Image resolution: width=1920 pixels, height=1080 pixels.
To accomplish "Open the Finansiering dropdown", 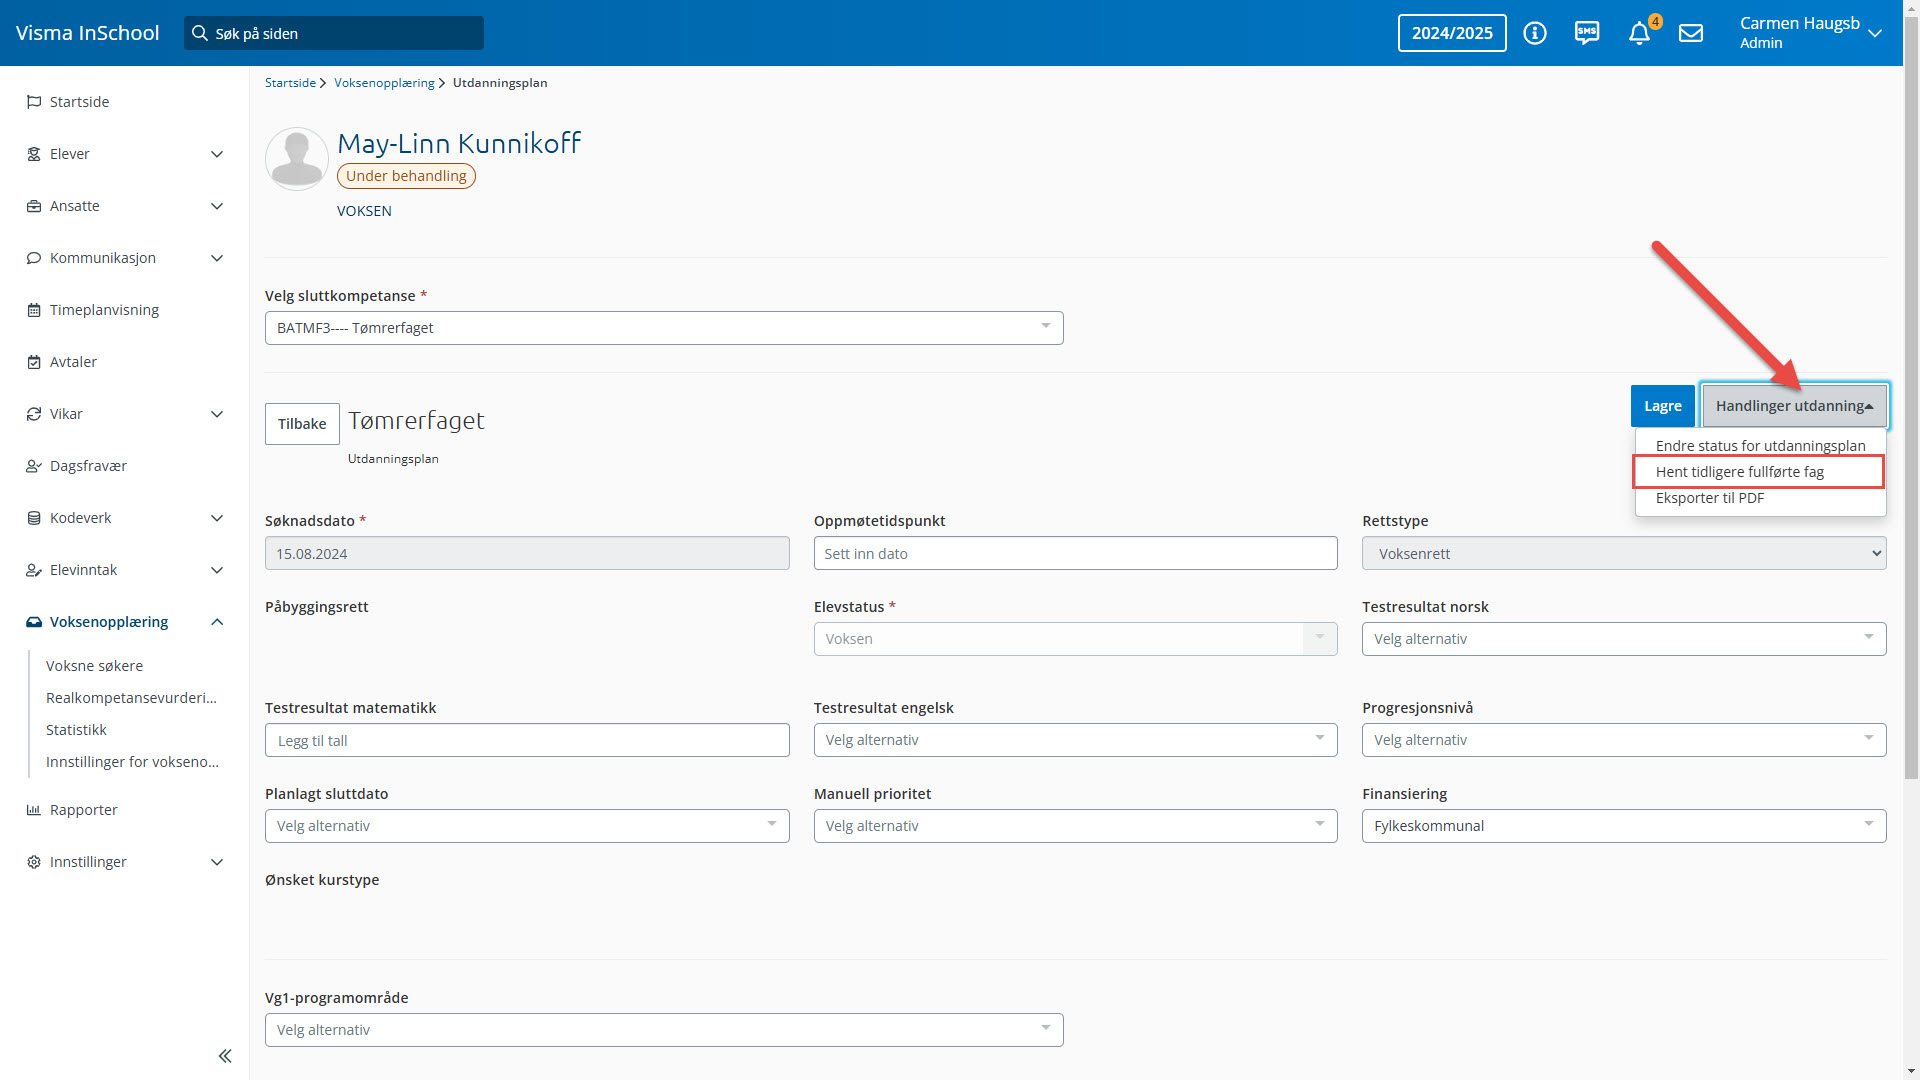I will (x=1623, y=826).
